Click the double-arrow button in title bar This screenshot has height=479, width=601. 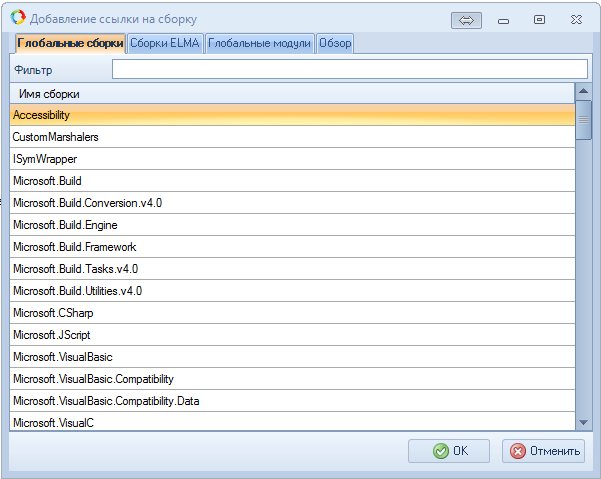coord(465,19)
